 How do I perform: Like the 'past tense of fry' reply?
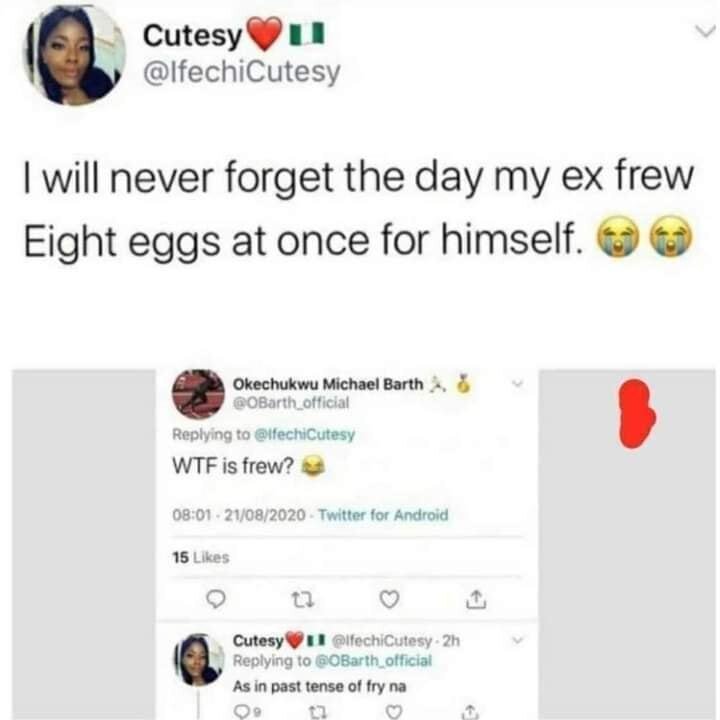click(x=396, y=712)
